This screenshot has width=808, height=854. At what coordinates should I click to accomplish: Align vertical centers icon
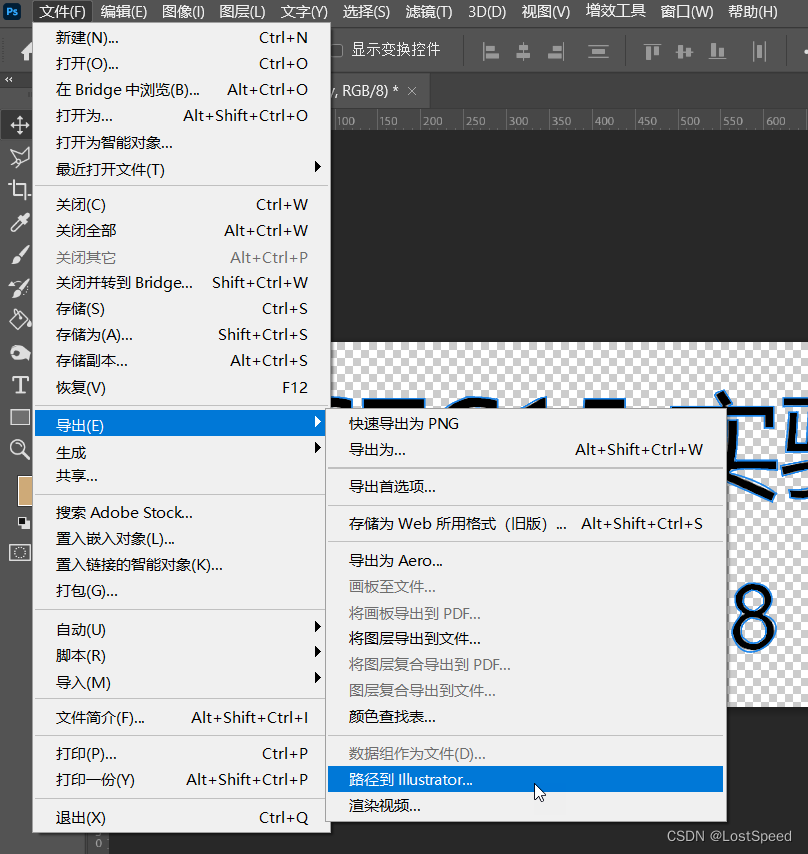click(x=684, y=52)
